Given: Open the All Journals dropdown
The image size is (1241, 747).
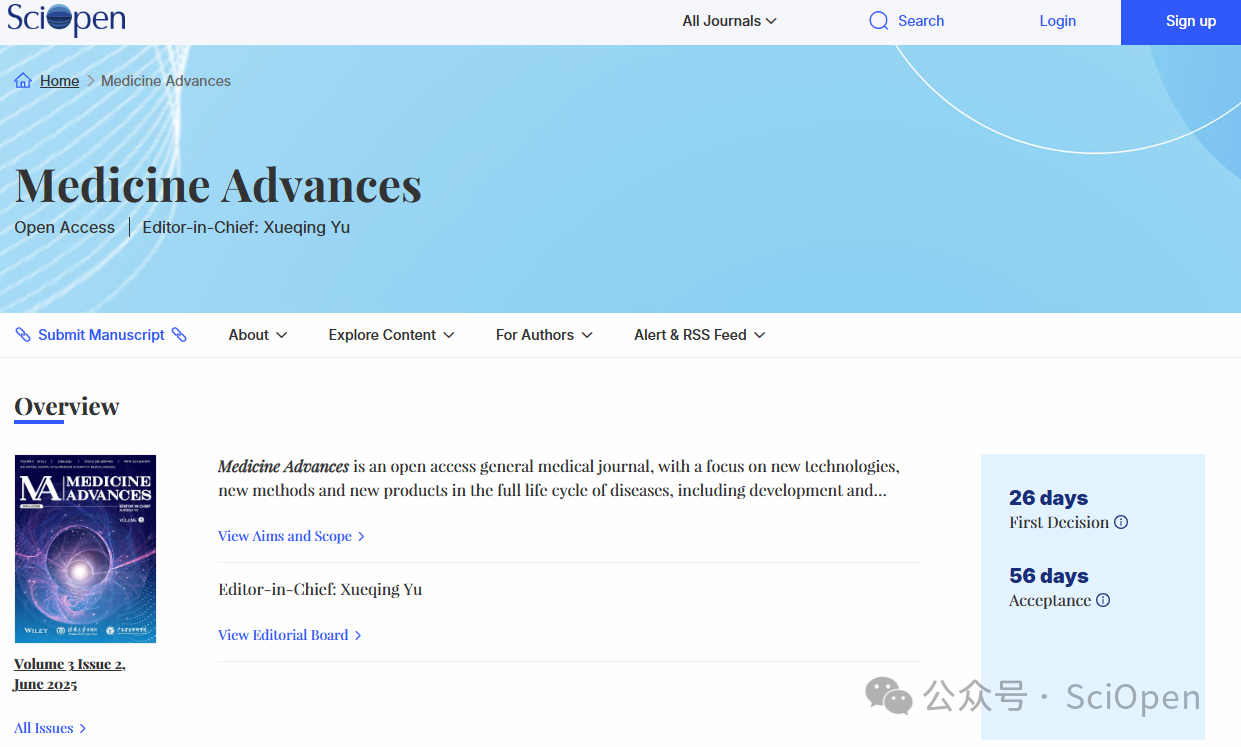Looking at the screenshot, I should tap(729, 20).
